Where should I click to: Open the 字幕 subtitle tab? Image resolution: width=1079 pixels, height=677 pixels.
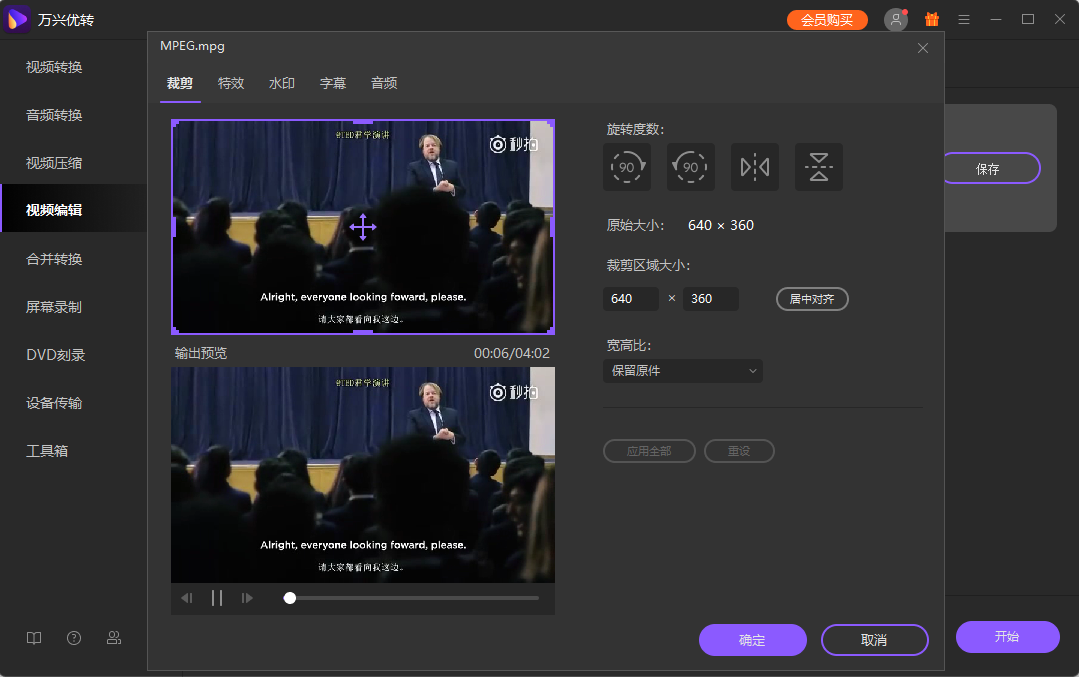333,83
